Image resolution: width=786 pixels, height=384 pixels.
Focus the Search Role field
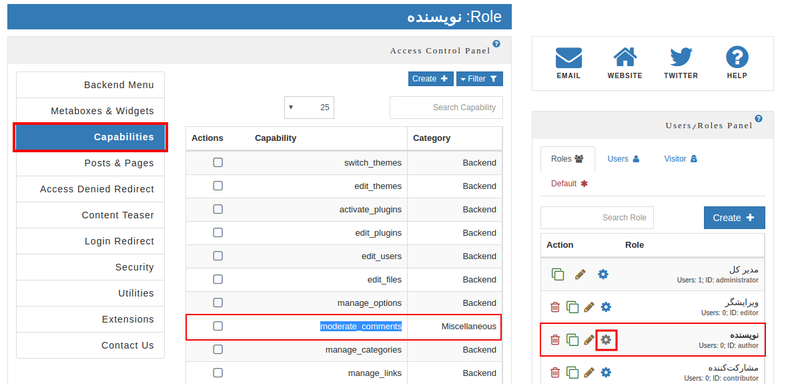pyautogui.click(x=597, y=218)
